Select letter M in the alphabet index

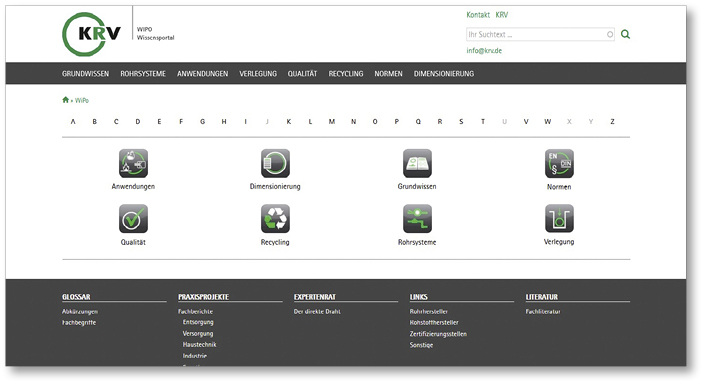tap(332, 122)
